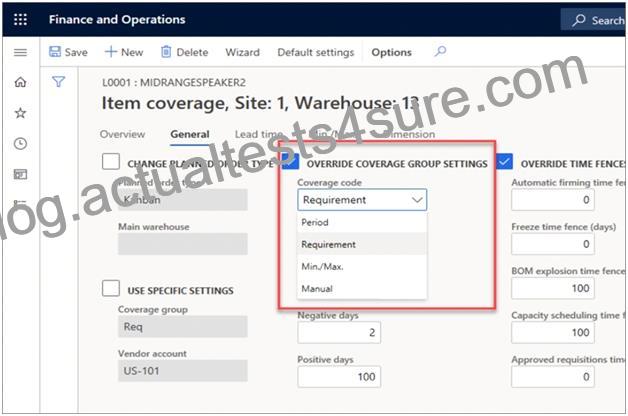This screenshot has width=628, height=416.
Task: Choose Min./Max. coverage code
Action: tap(362, 266)
